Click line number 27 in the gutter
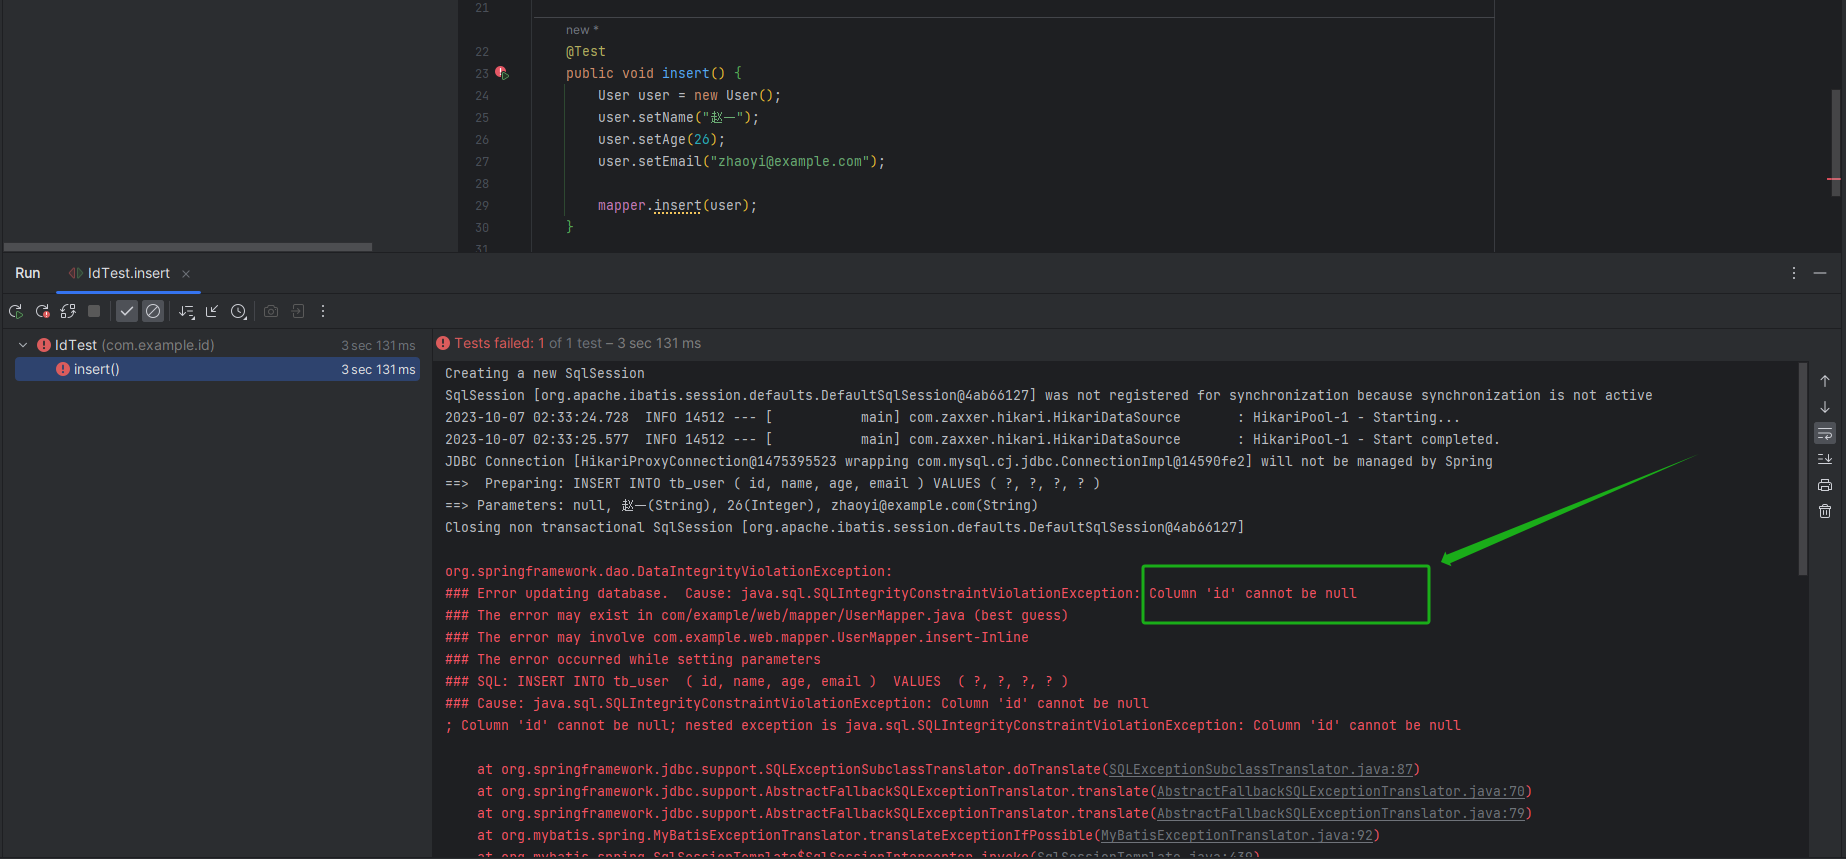Screen dimensions: 1846x859 coord(482,162)
